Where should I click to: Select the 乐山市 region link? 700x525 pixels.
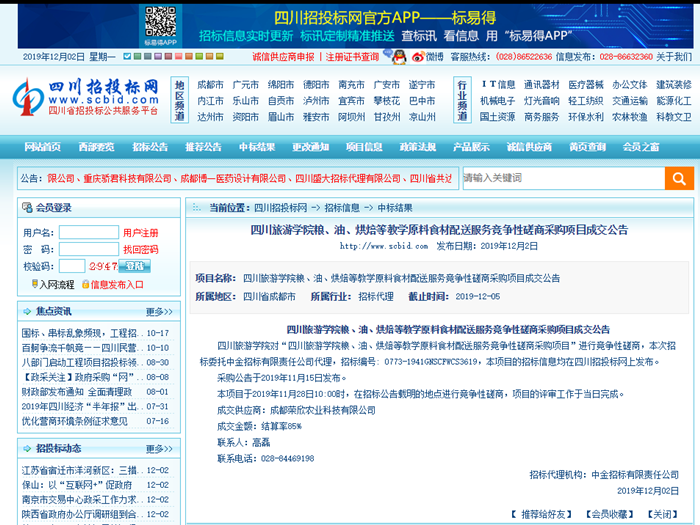(x=246, y=101)
